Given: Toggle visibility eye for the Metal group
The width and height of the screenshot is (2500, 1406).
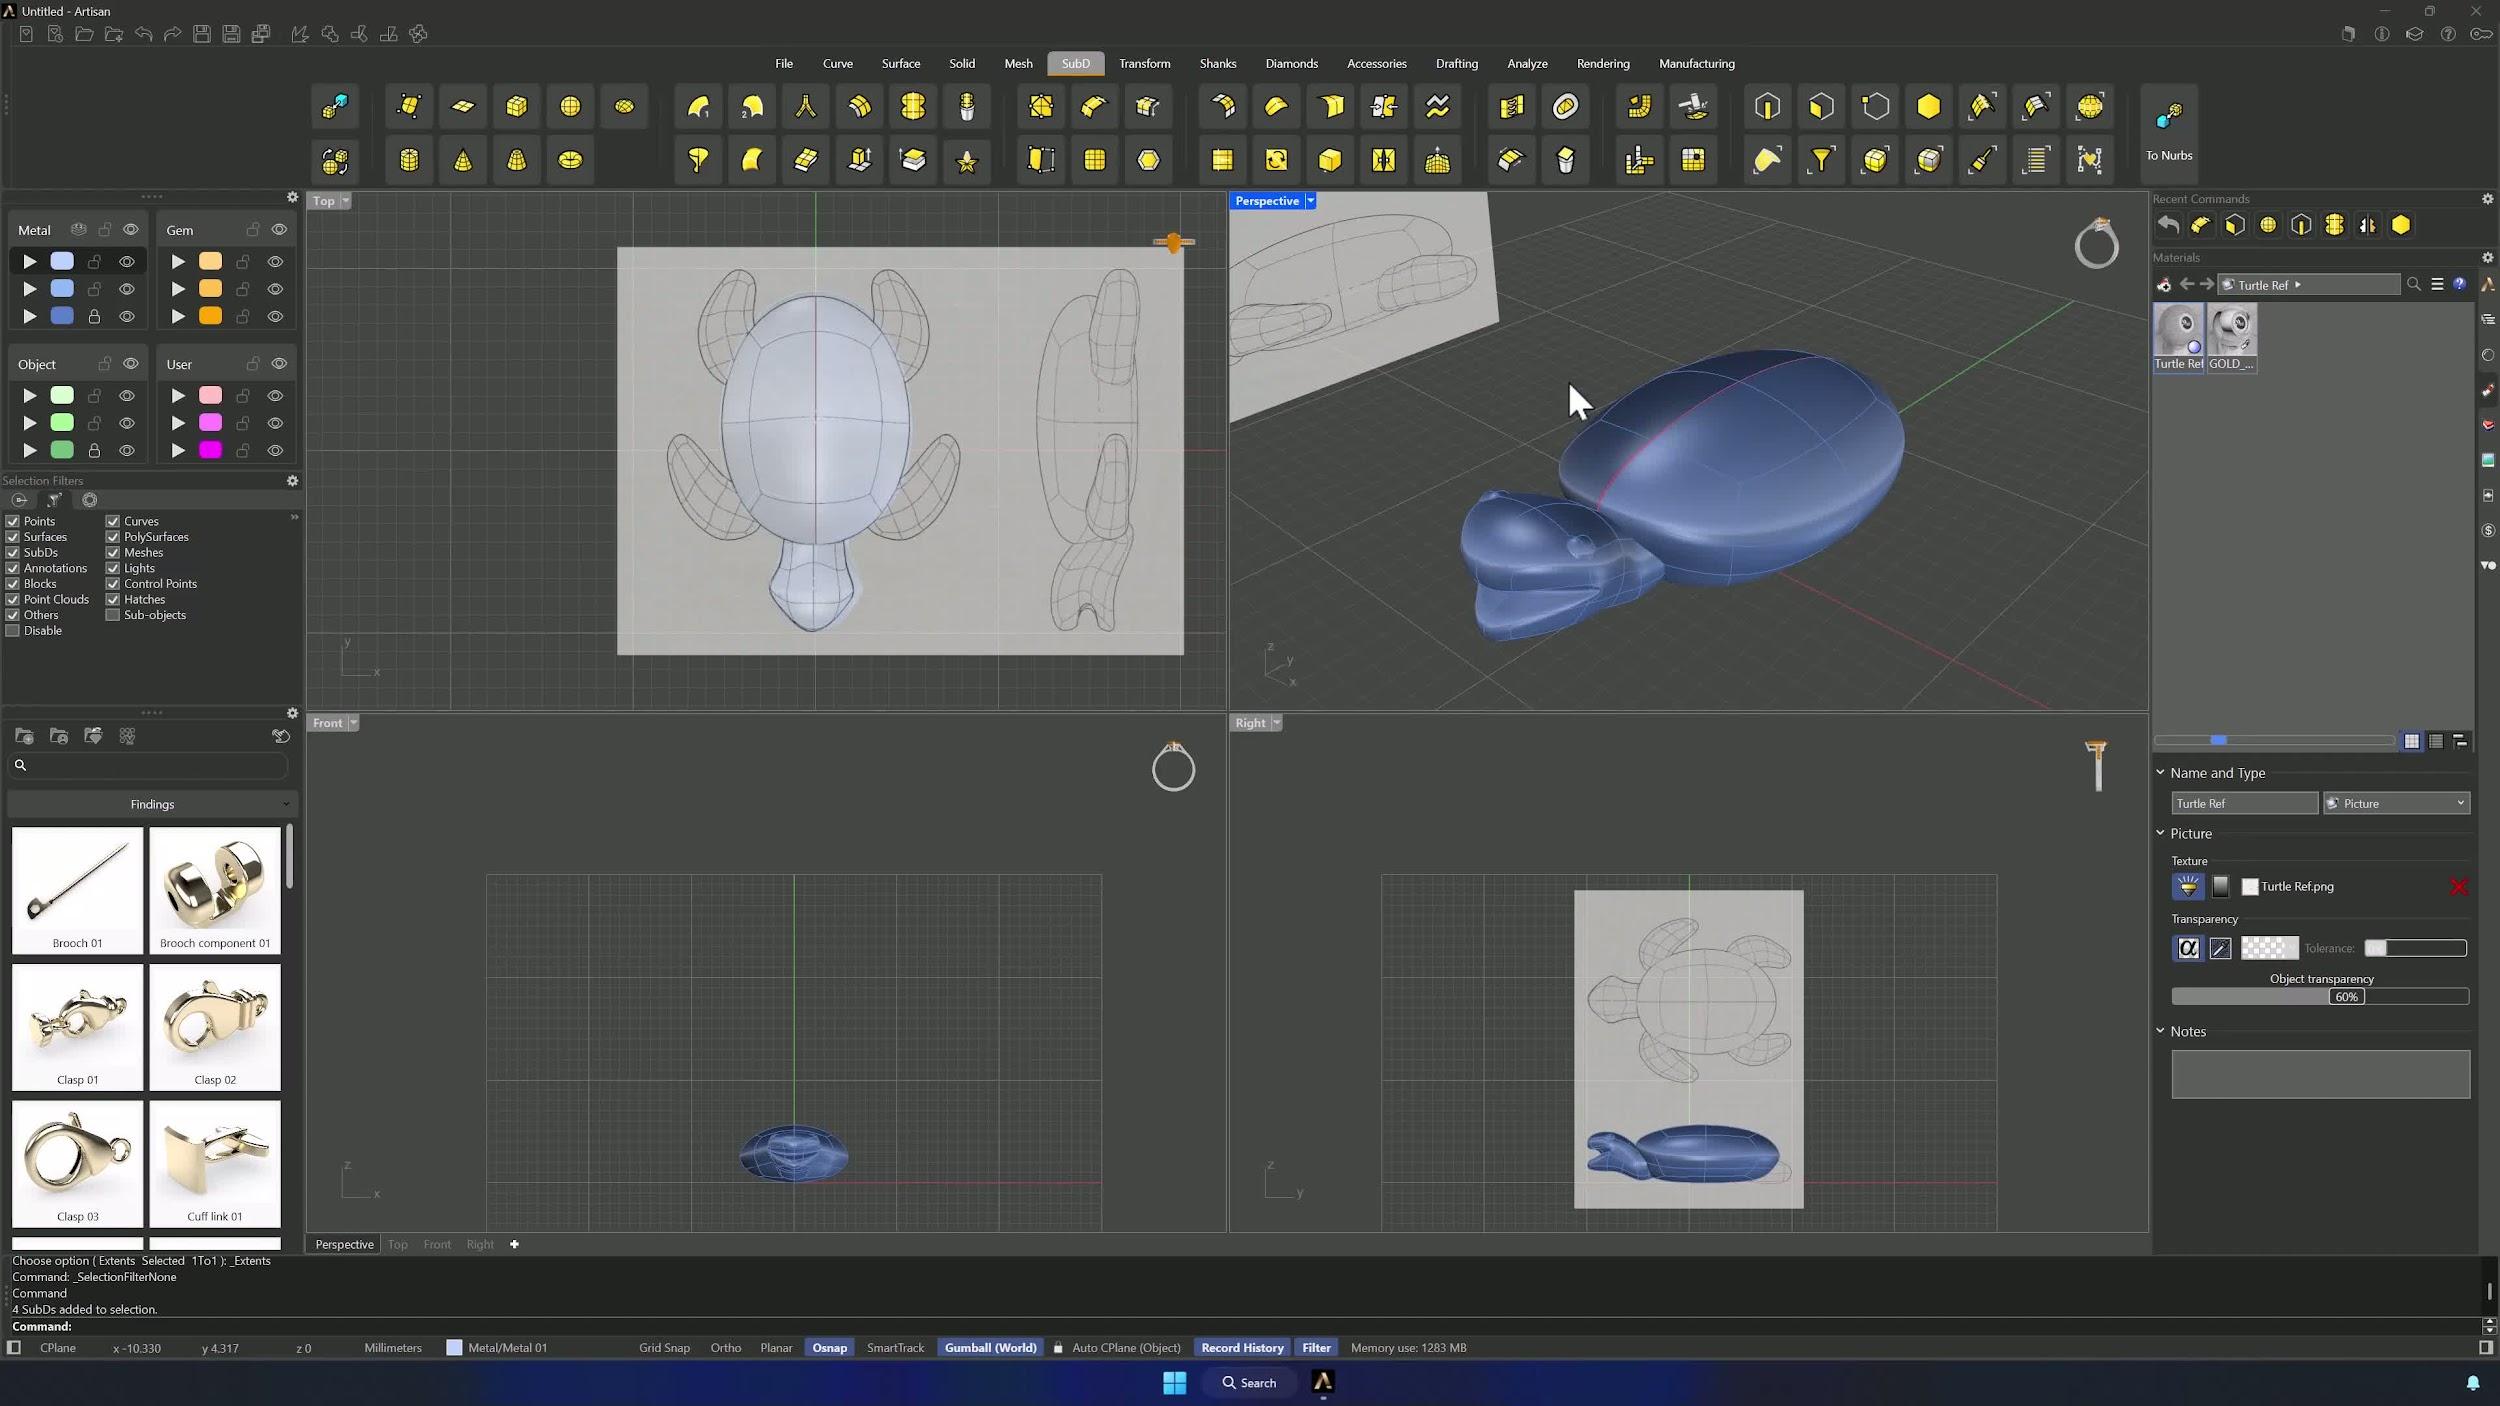Looking at the screenshot, I should 131,230.
